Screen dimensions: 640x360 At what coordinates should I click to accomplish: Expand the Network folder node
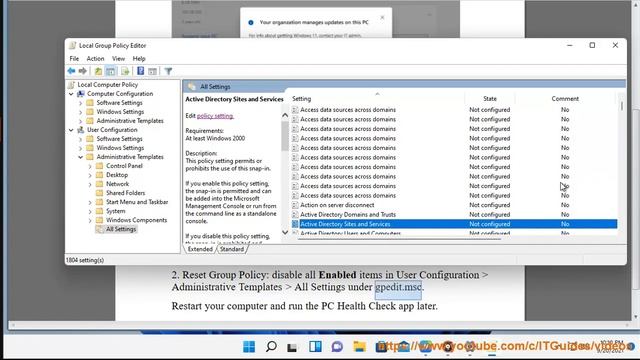pyautogui.click(x=90, y=184)
